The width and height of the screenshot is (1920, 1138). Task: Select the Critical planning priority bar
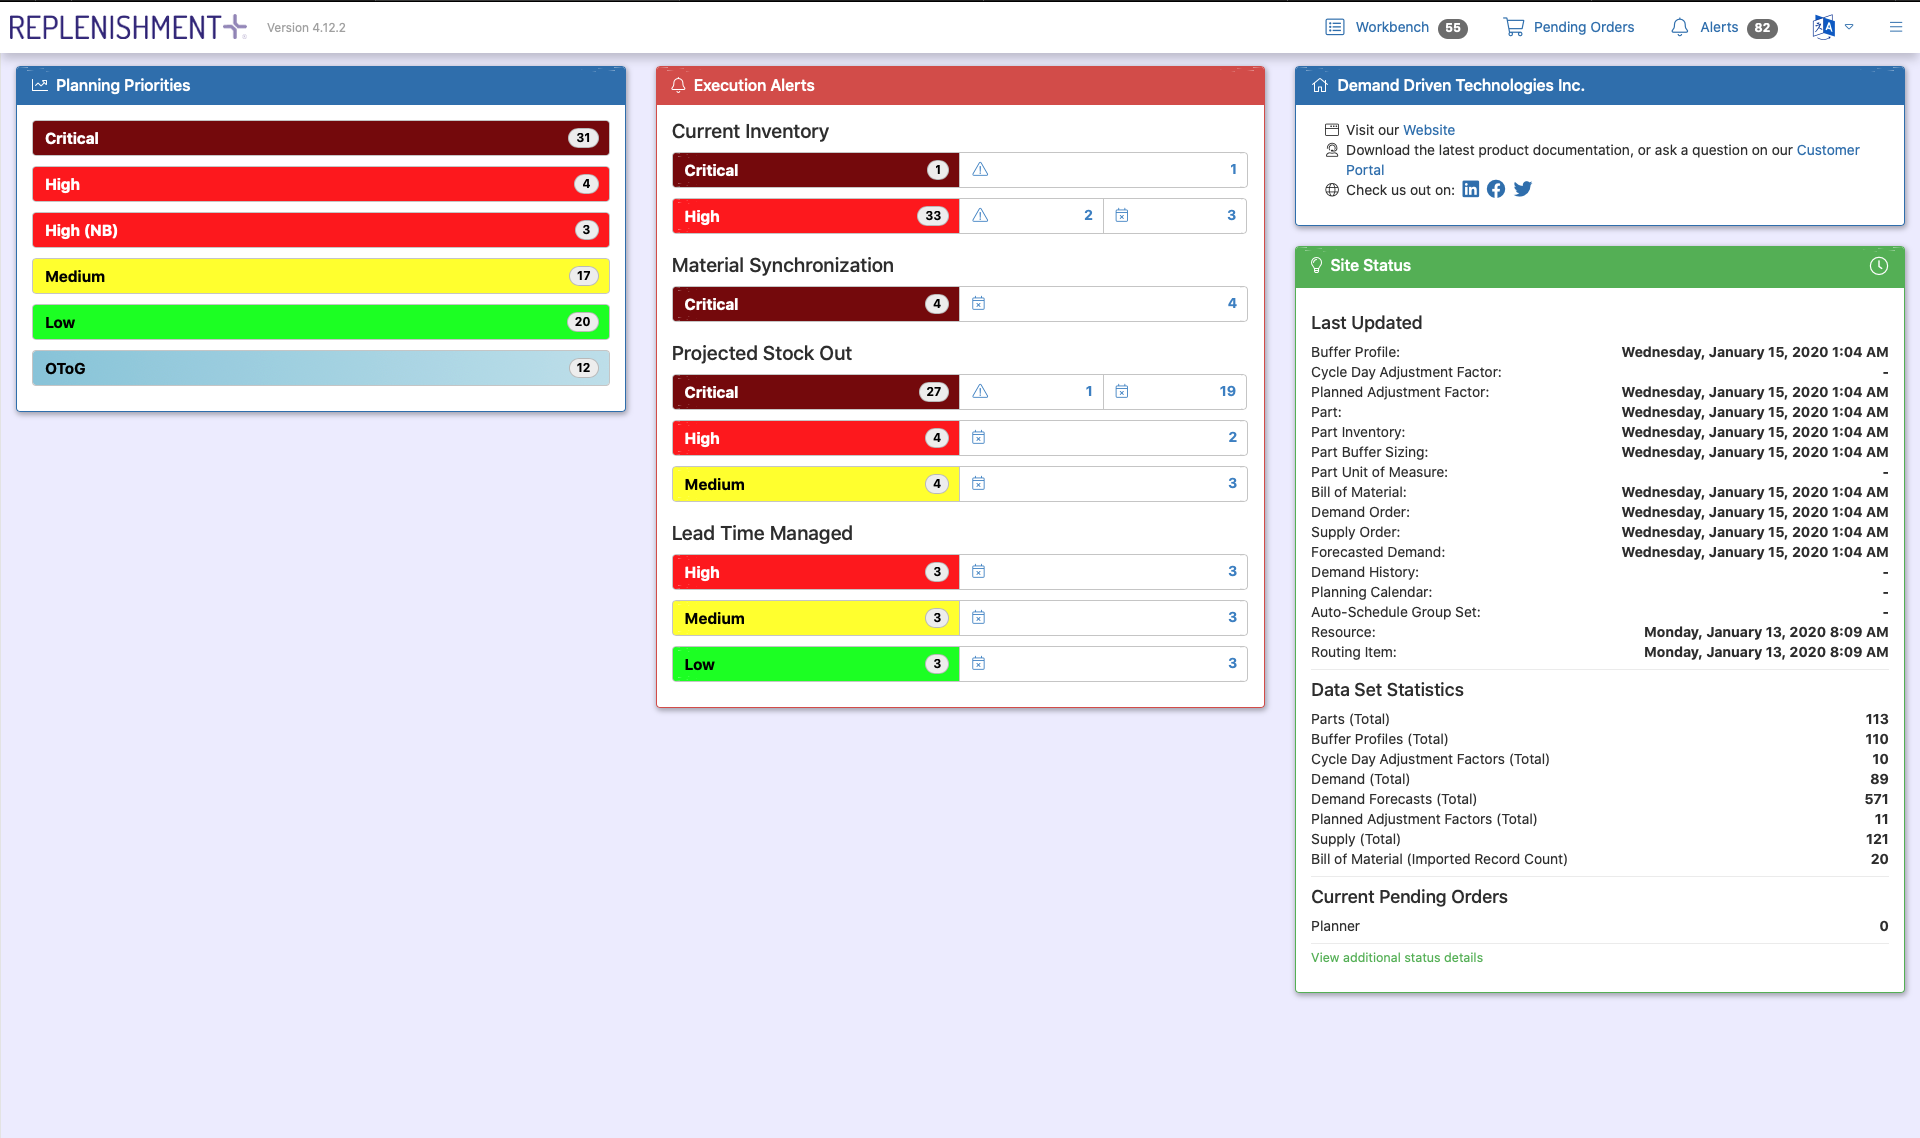[320, 138]
